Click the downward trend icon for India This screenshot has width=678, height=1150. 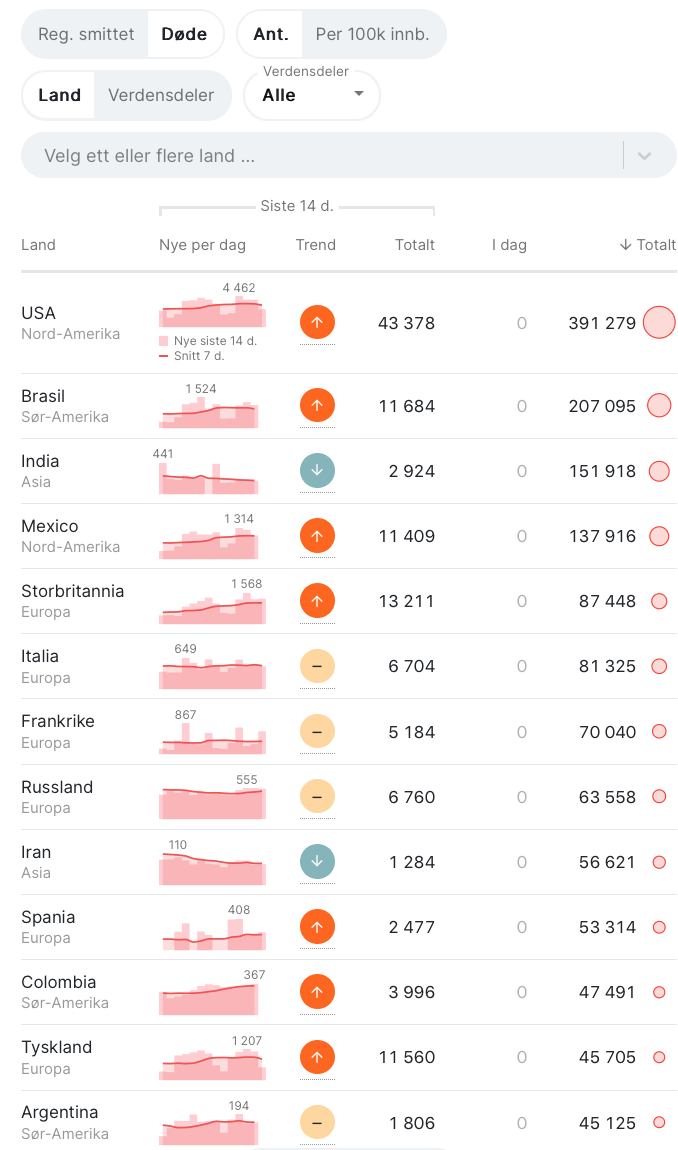pos(317,471)
